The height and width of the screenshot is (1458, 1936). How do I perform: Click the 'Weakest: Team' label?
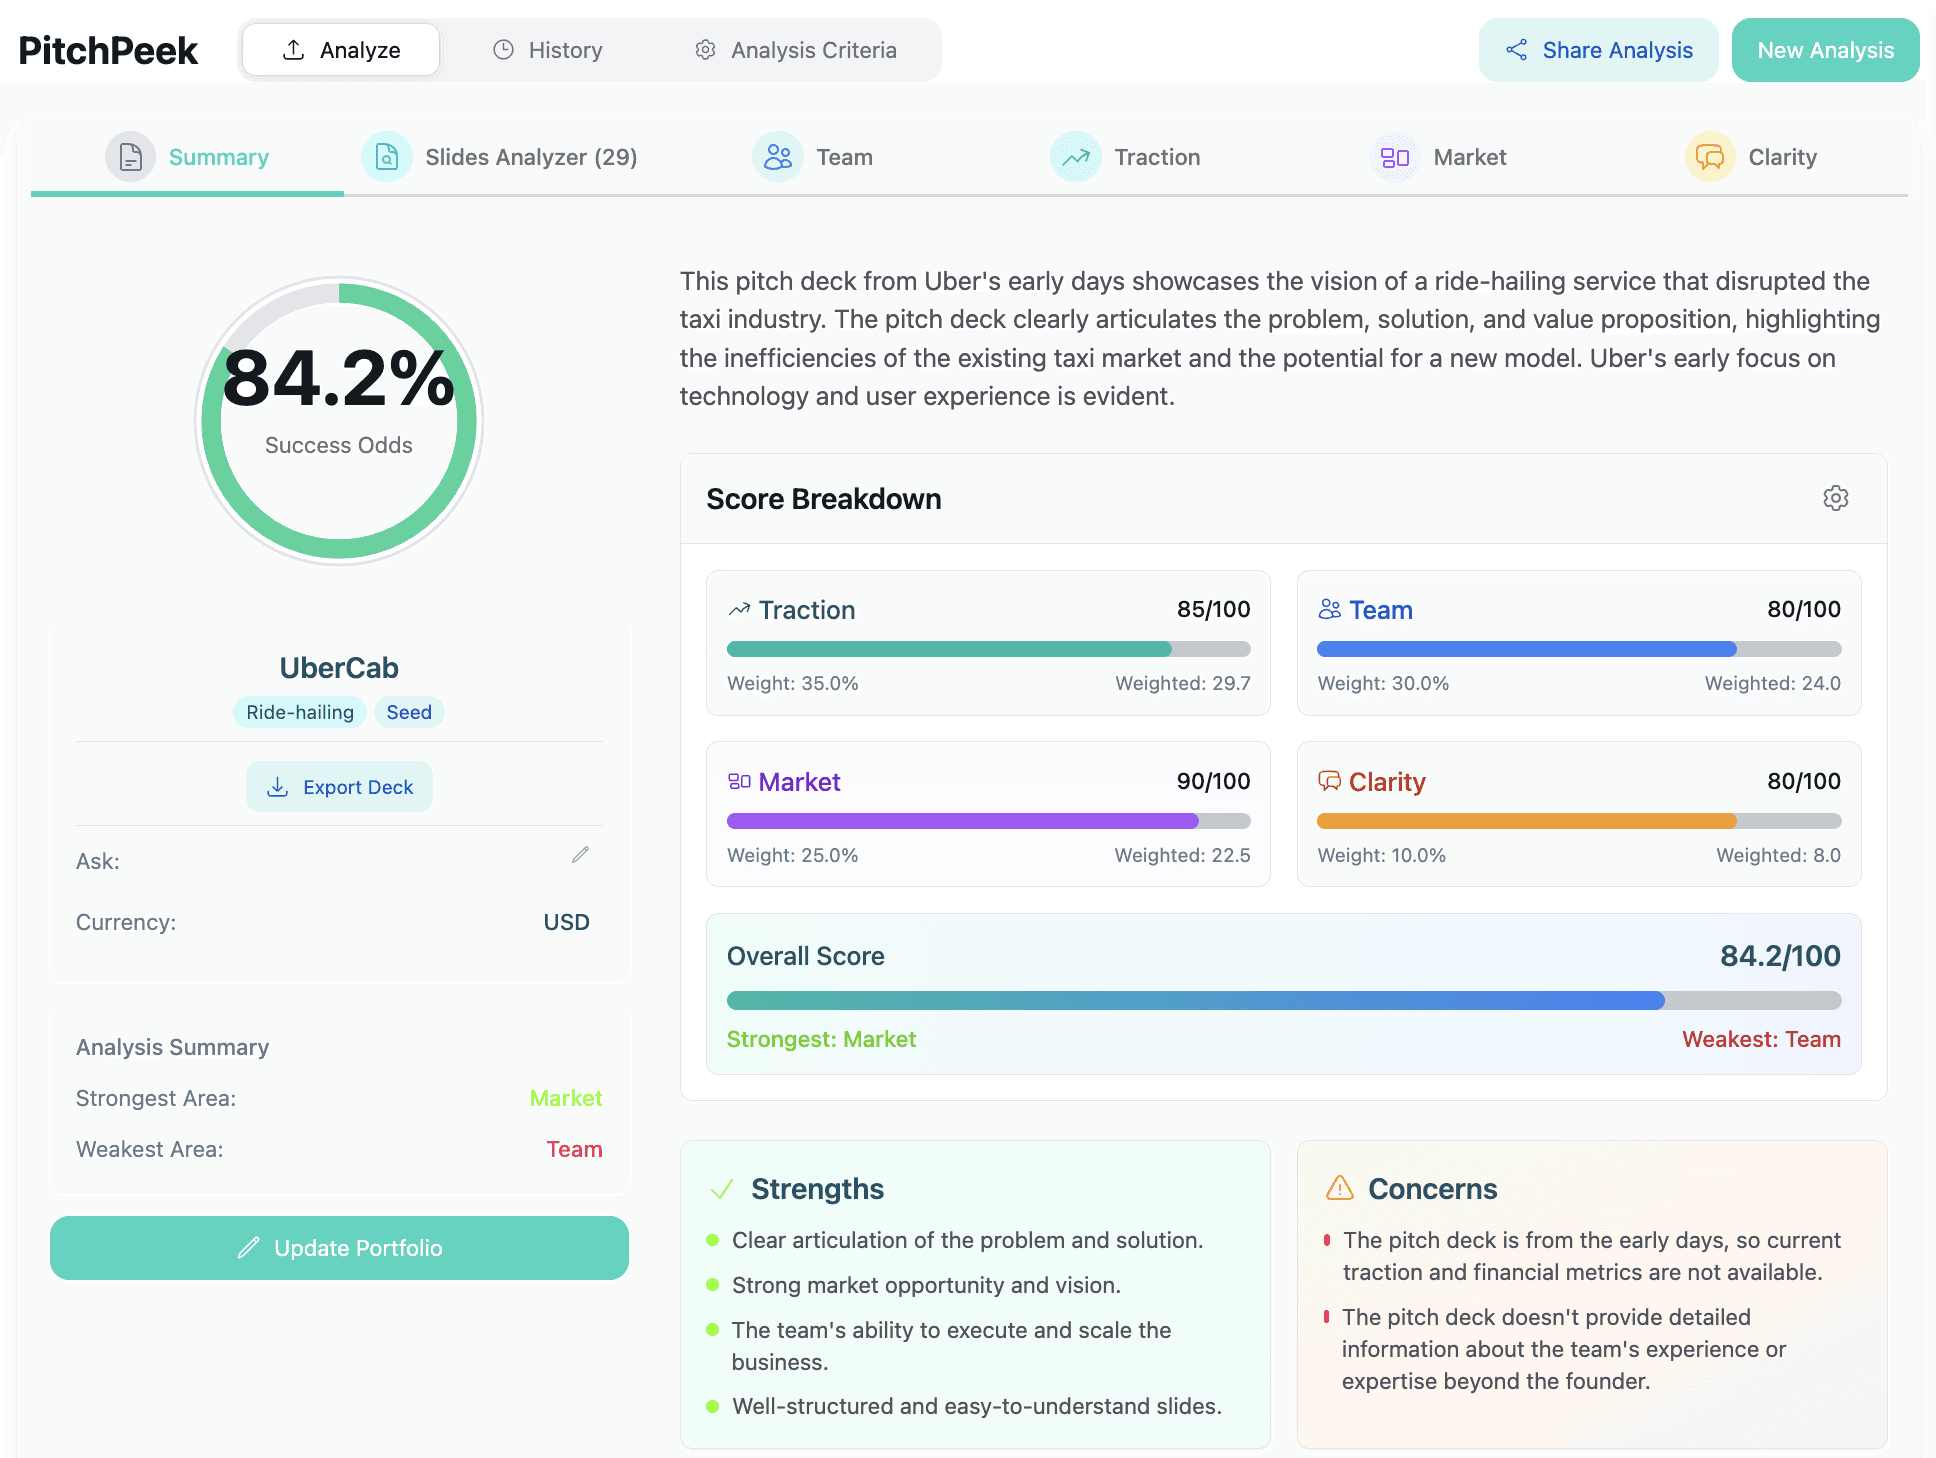coord(1761,1039)
